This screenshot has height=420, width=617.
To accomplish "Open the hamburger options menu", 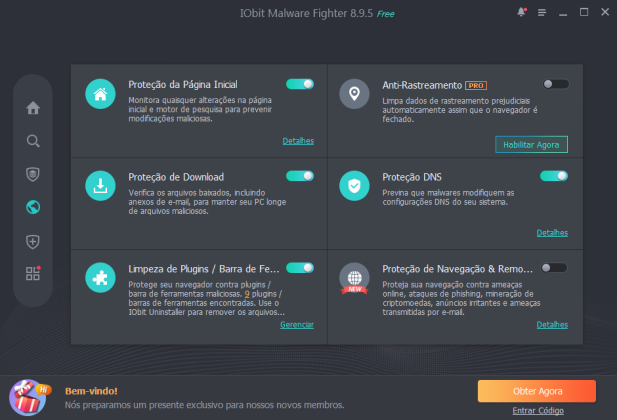I will pos(542,13).
